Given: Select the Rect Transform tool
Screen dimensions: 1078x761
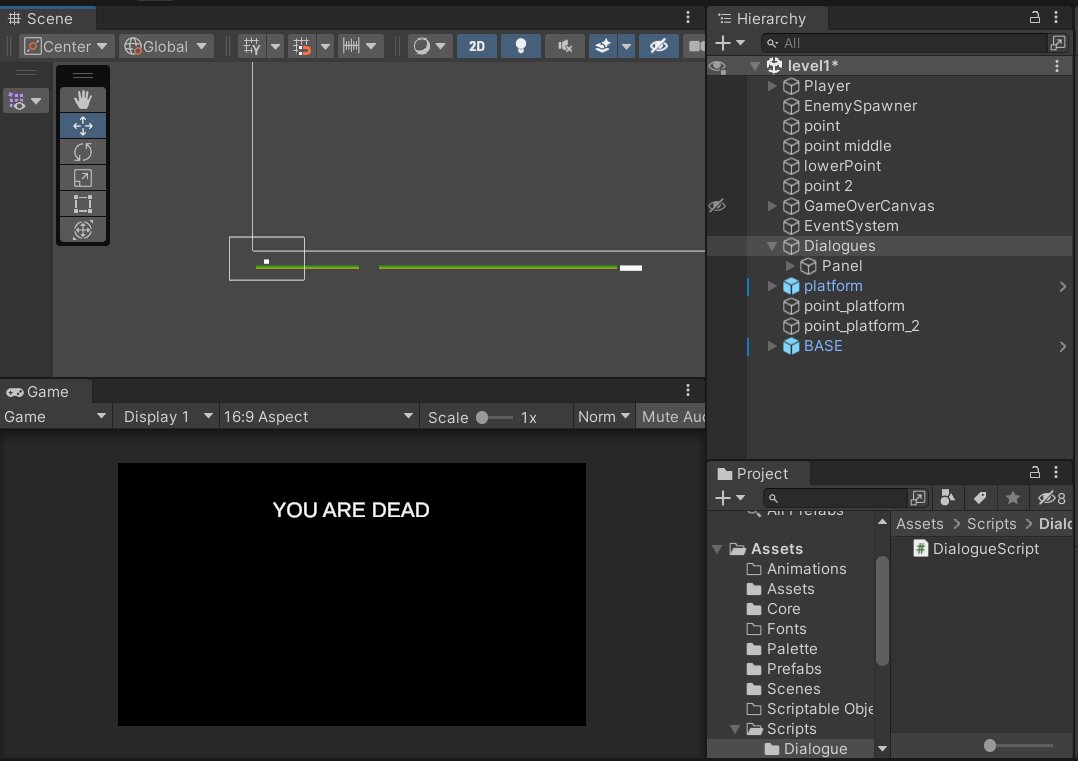Looking at the screenshot, I should (x=83, y=204).
